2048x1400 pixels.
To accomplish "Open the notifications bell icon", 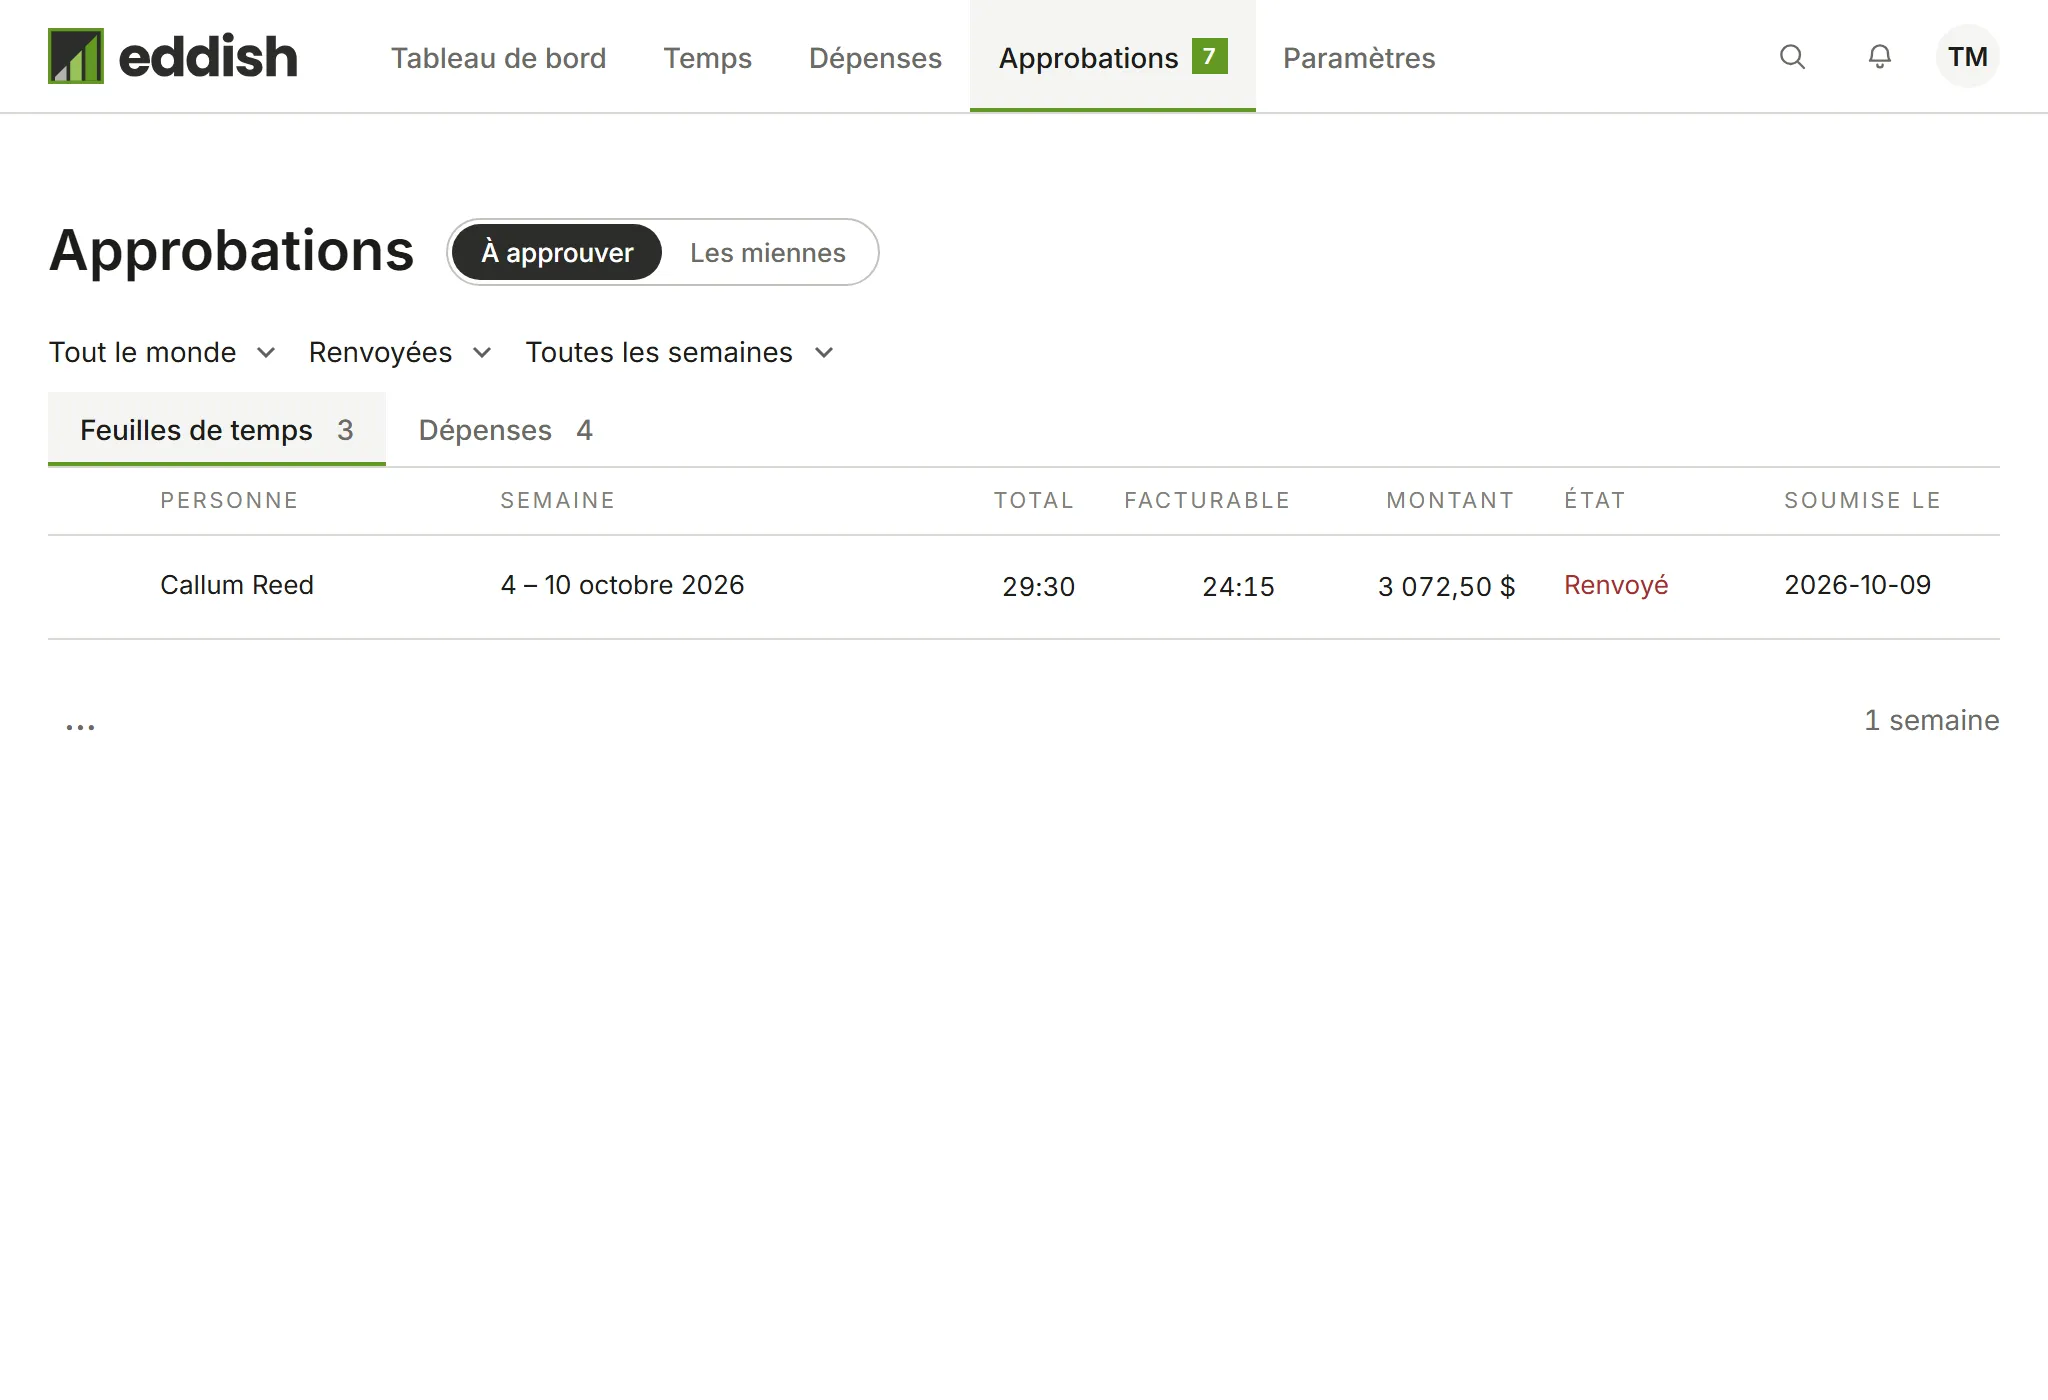I will (x=1880, y=57).
